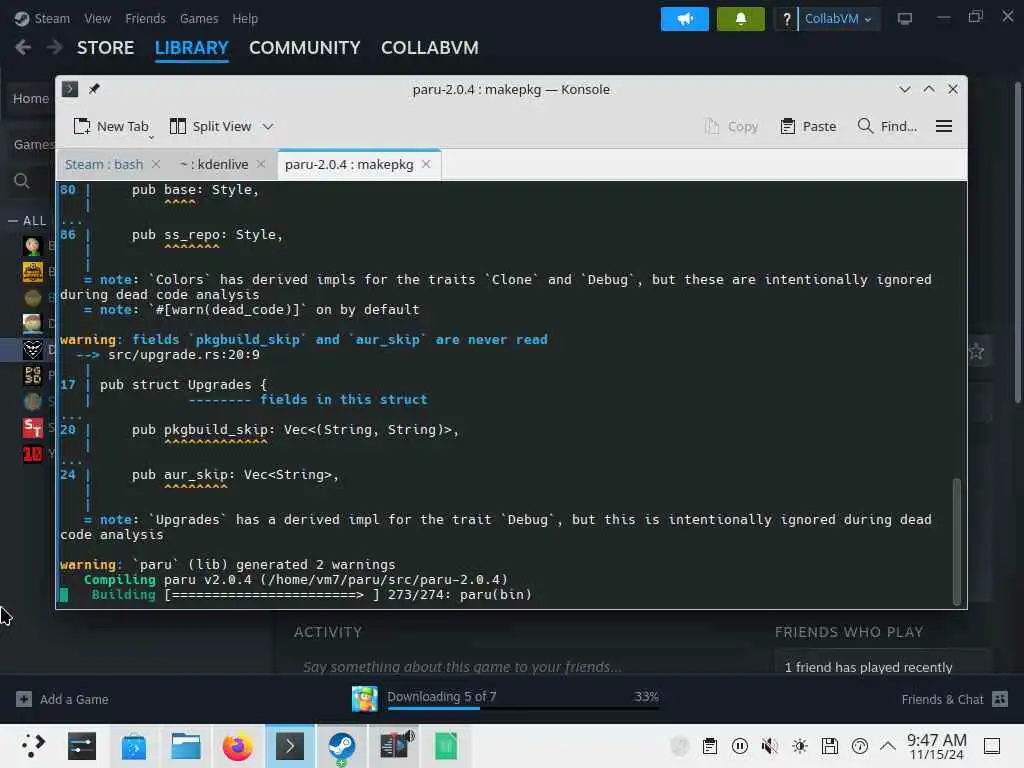Image resolution: width=1024 pixels, height=768 pixels.
Task: Go to the STORE section
Action: [x=105, y=48]
